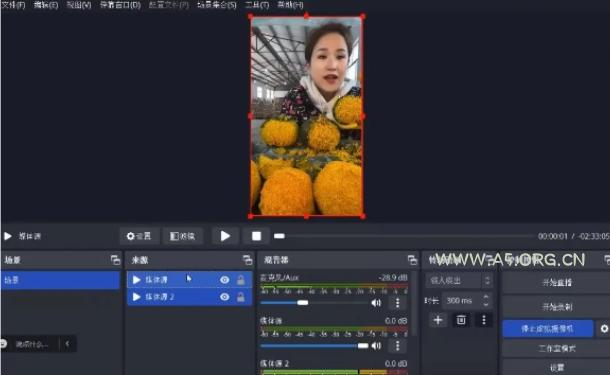Click the top-left red resize handle
This screenshot has width=610, height=375.
tap(251, 17)
